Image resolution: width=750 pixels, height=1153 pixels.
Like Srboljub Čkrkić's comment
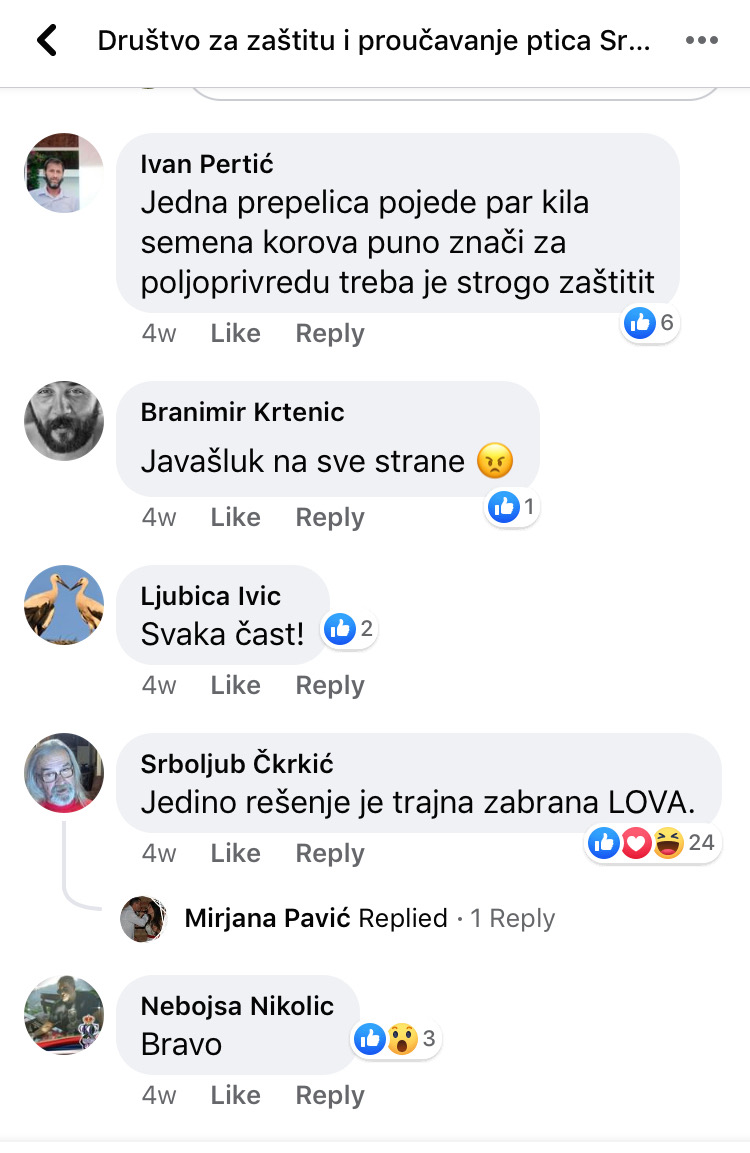pos(235,853)
